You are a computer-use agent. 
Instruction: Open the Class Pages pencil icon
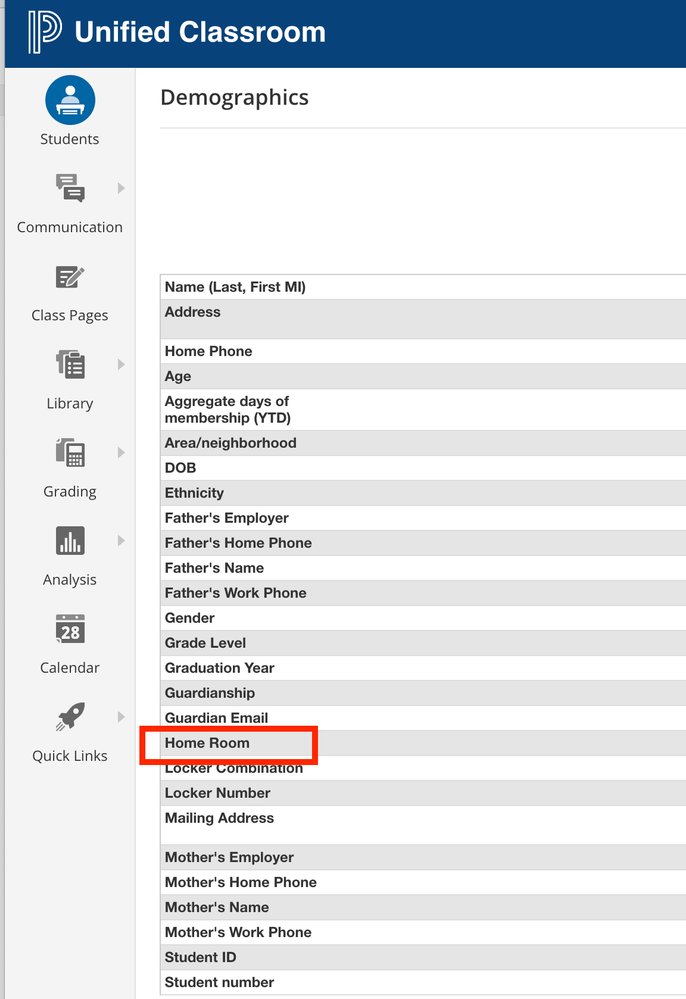(70, 277)
